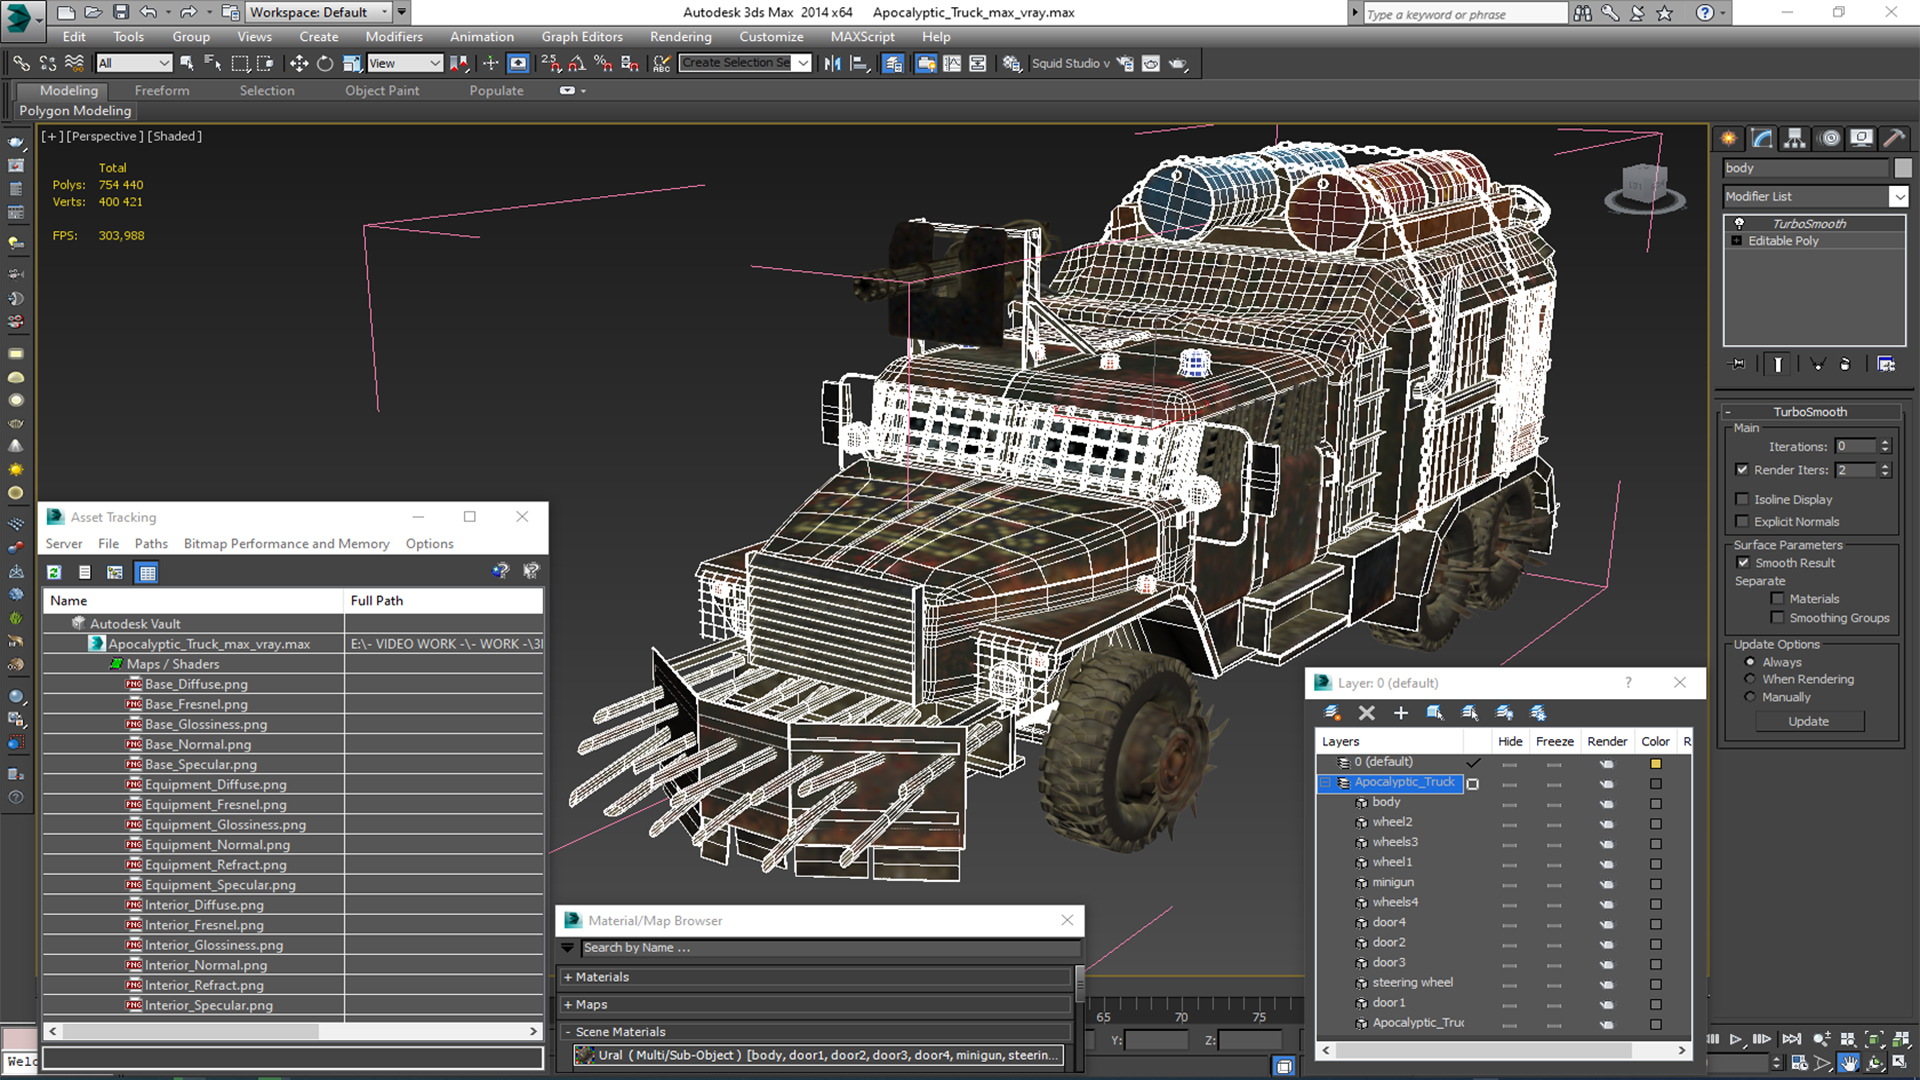Collapse the Apocalyptic_Truck layer tree
Screen dimensions: 1920x1080
click(1326, 782)
